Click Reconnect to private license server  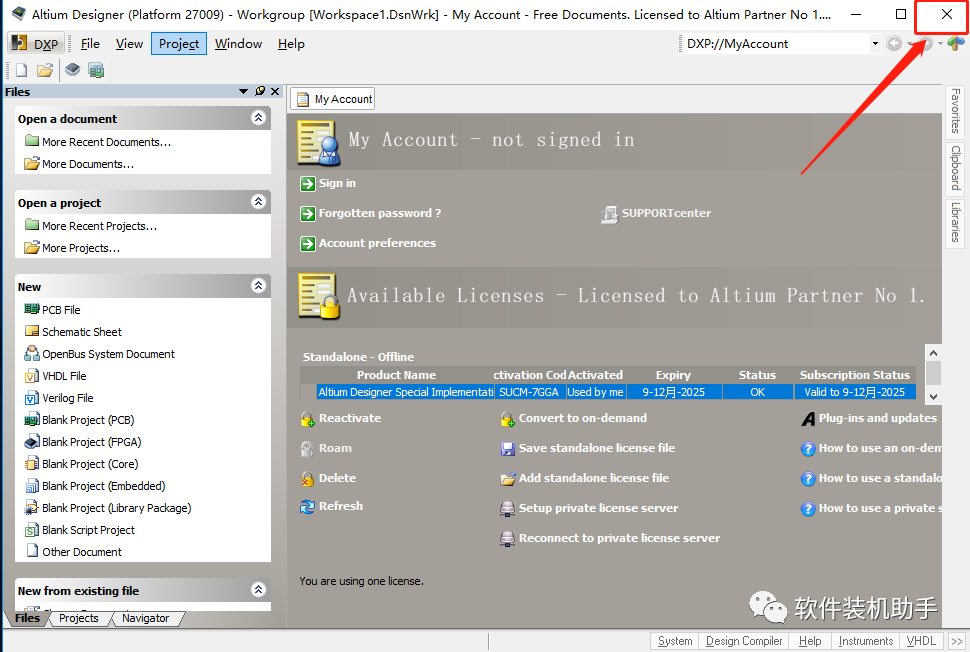[x=619, y=538]
